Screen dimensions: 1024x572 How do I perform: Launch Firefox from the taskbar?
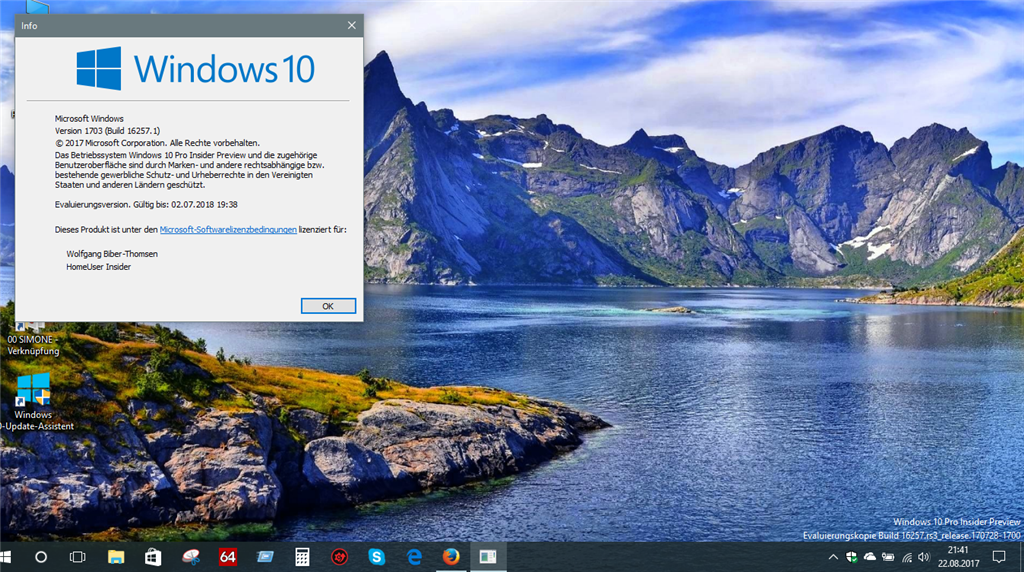(451, 557)
